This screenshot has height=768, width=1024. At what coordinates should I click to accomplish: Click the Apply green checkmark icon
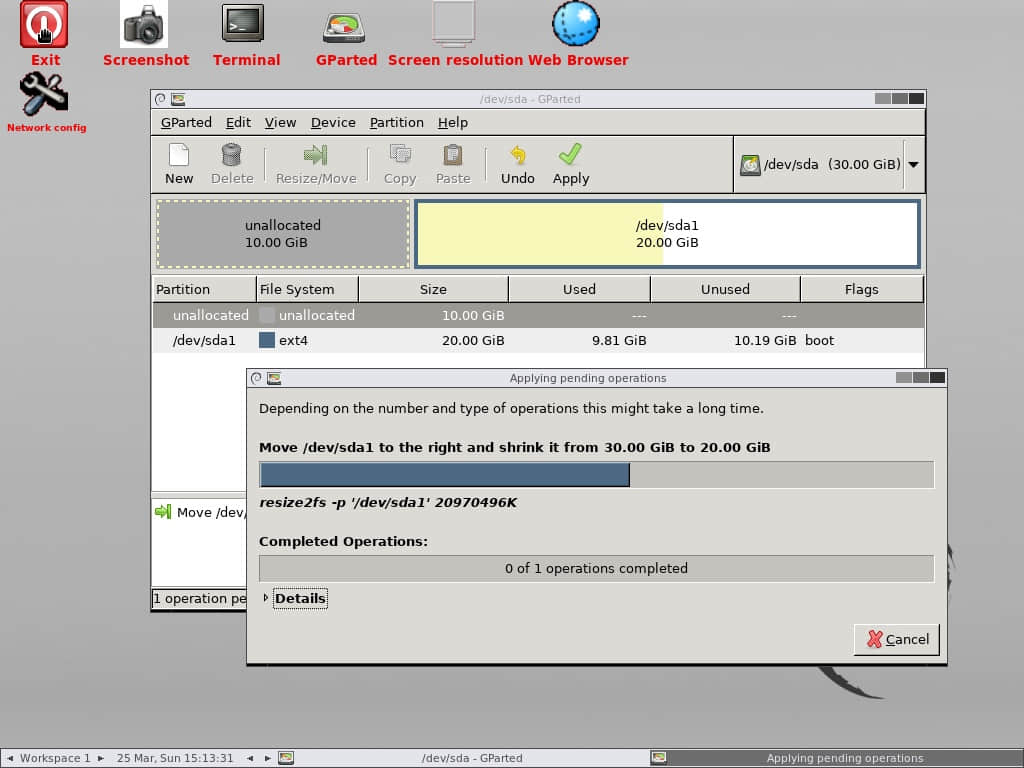click(570, 155)
